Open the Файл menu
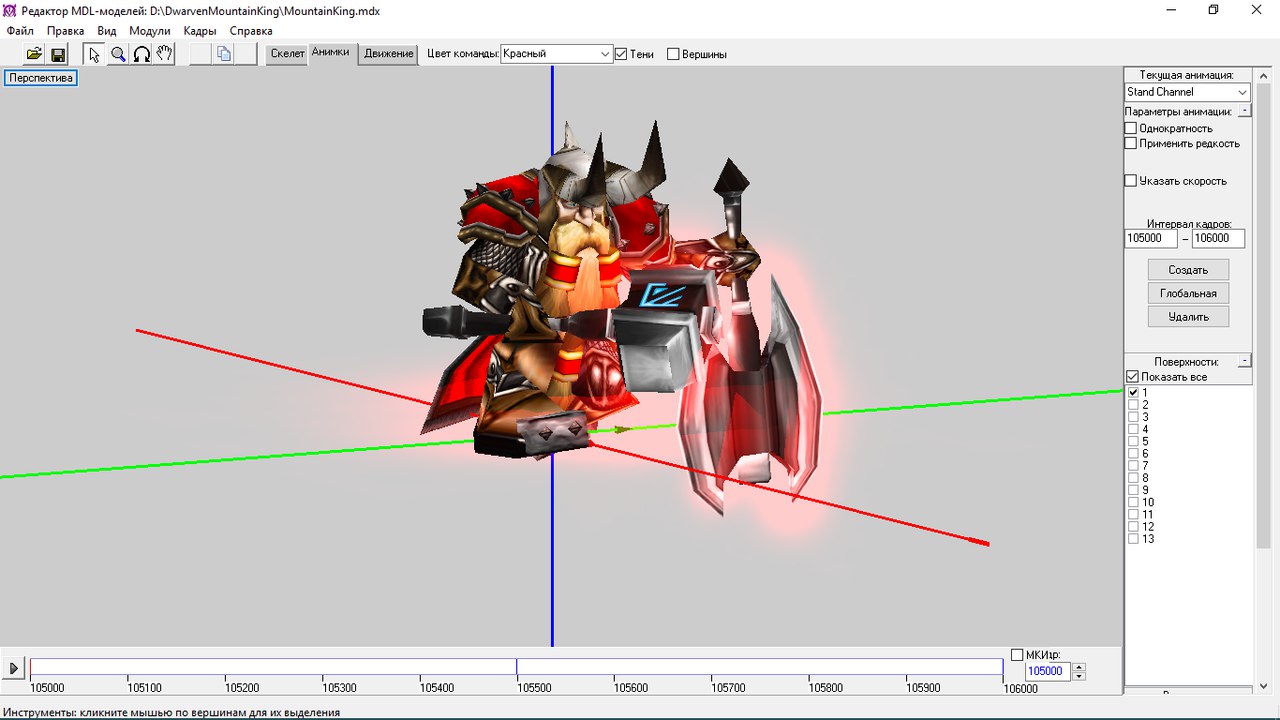This screenshot has width=1280, height=720. pos(20,31)
